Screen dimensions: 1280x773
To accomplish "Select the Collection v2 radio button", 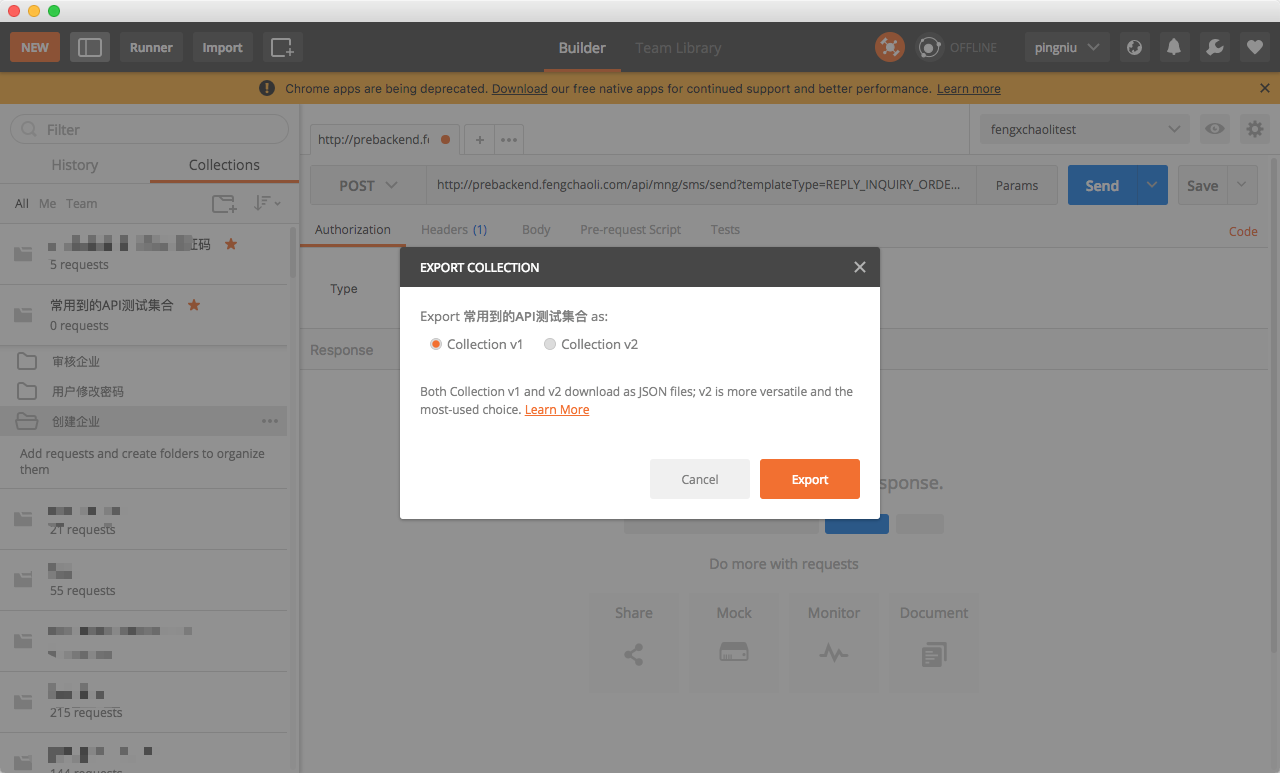I will [550, 344].
